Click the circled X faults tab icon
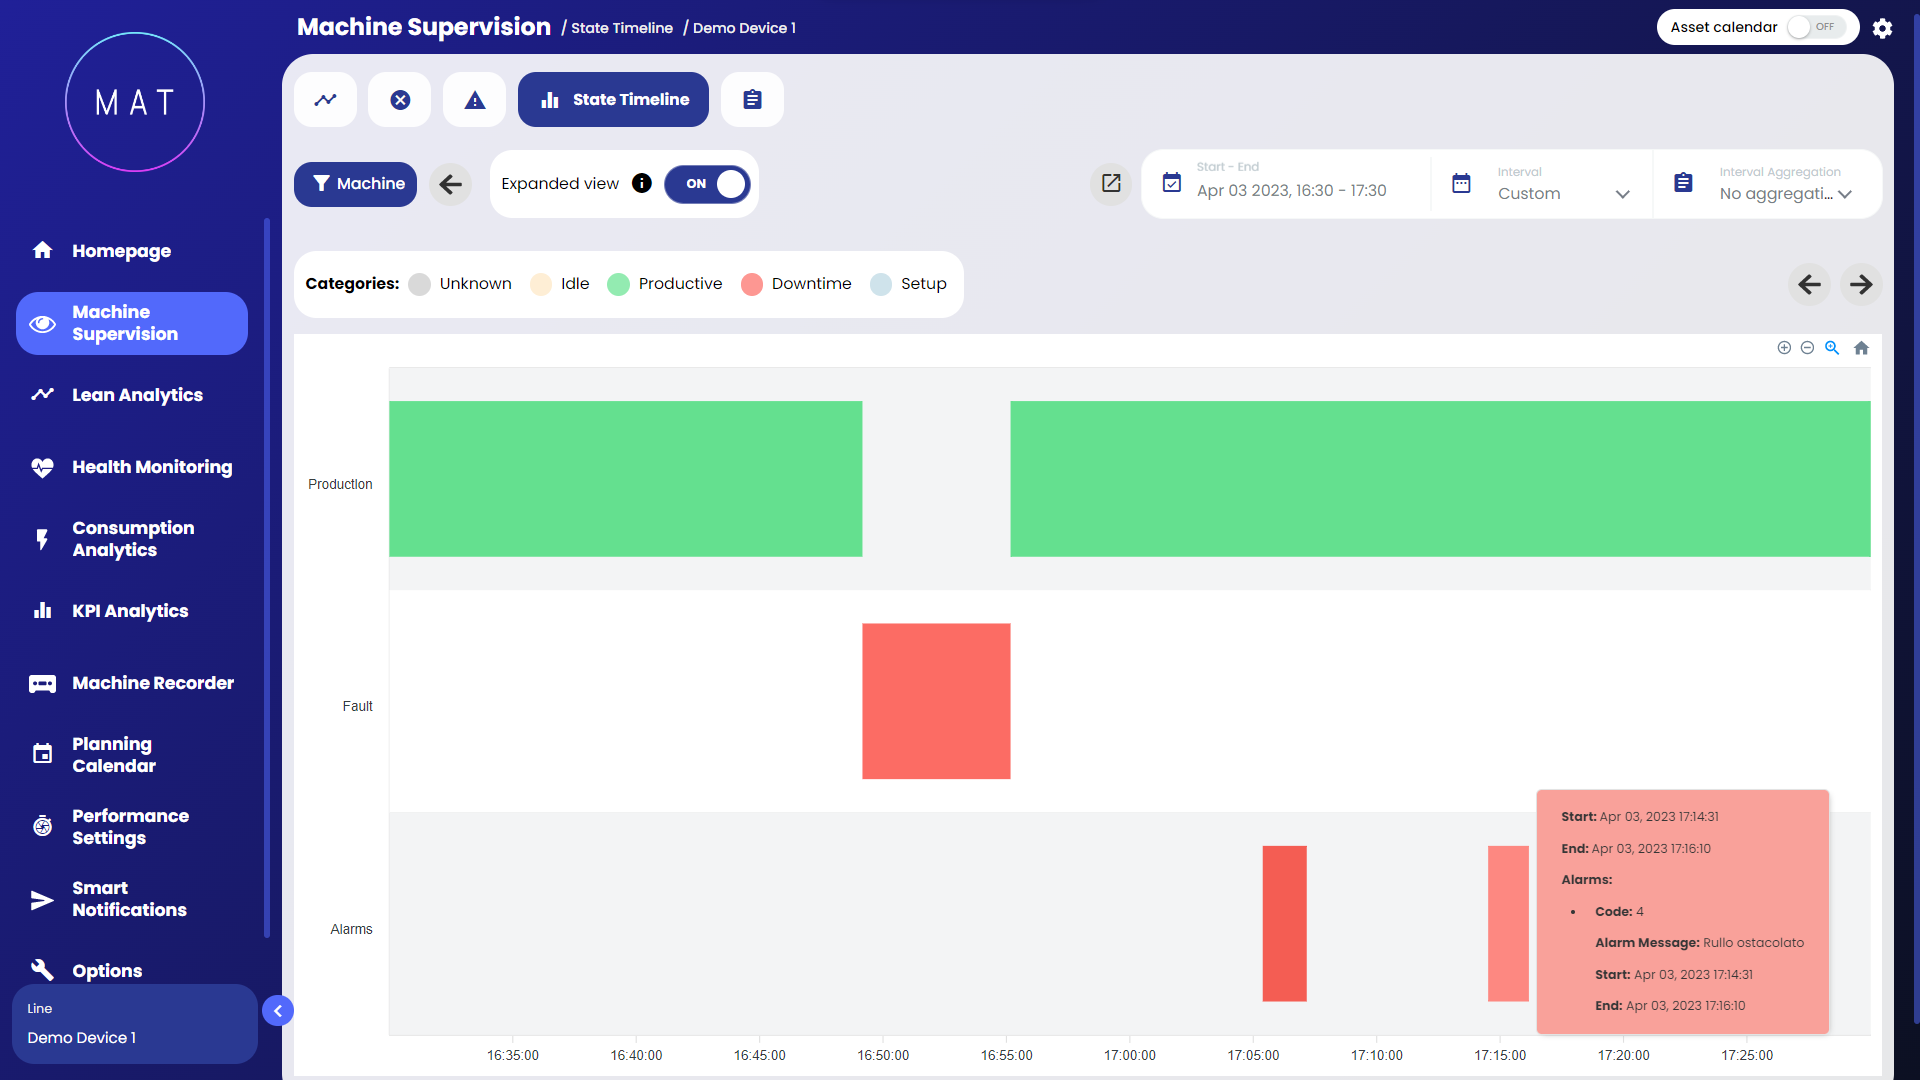The height and width of the screenshot is (1080, 1920). pos(400,100)
